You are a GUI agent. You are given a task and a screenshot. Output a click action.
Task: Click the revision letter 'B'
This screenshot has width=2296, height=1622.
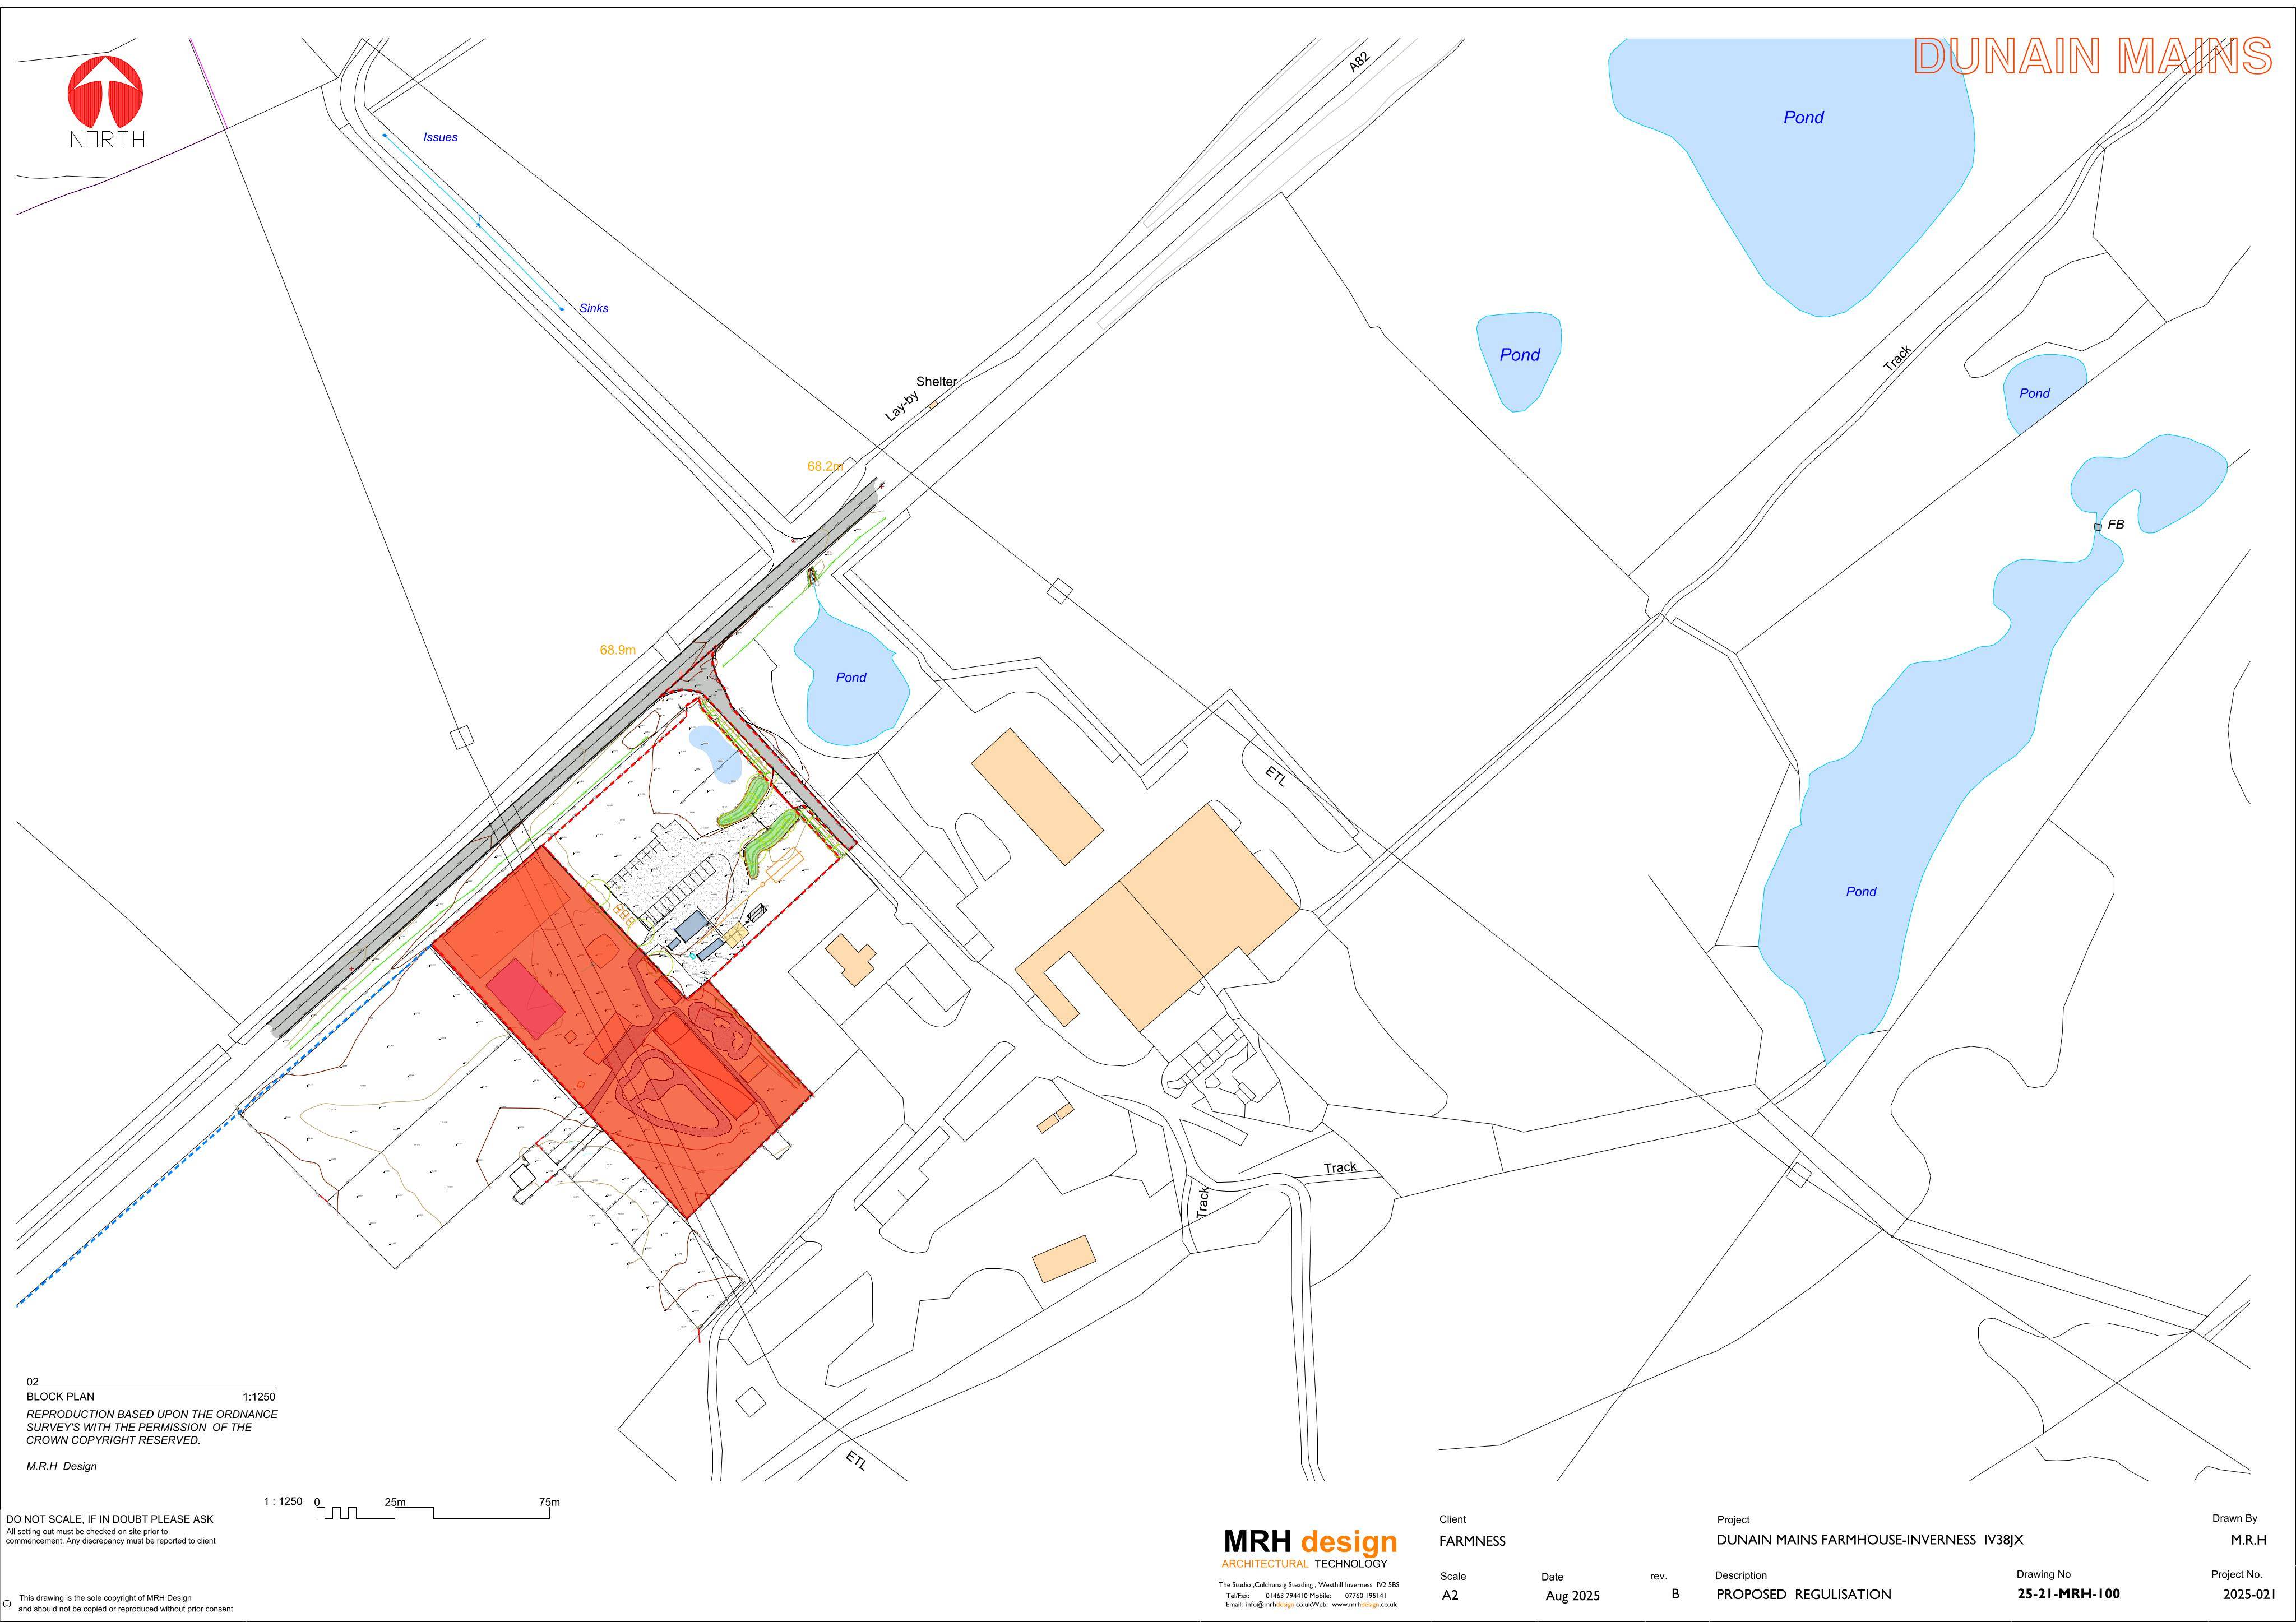[1676, 1594]
